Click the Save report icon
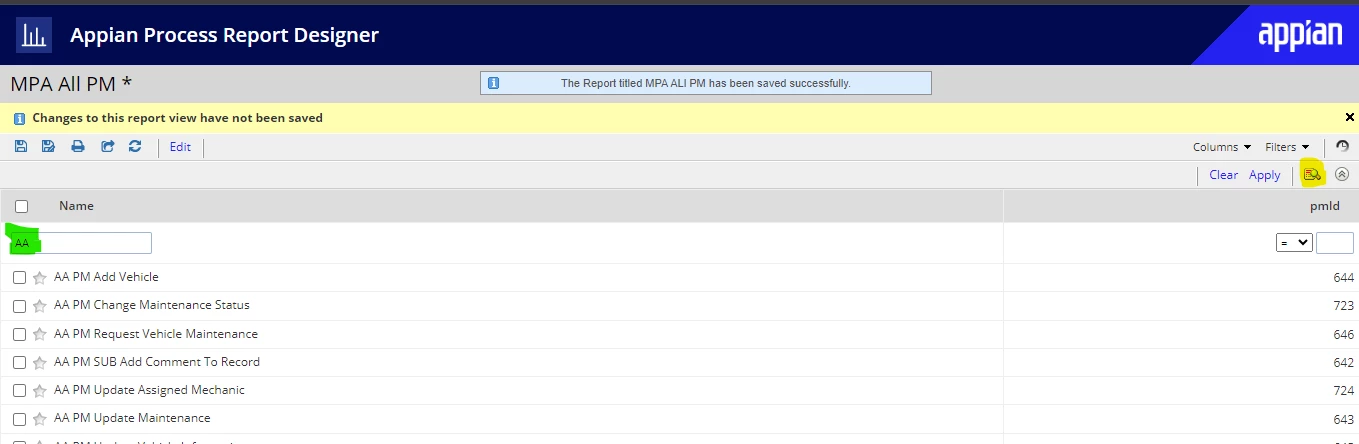The image size is (1359, 444). click(x=21, y=147)
